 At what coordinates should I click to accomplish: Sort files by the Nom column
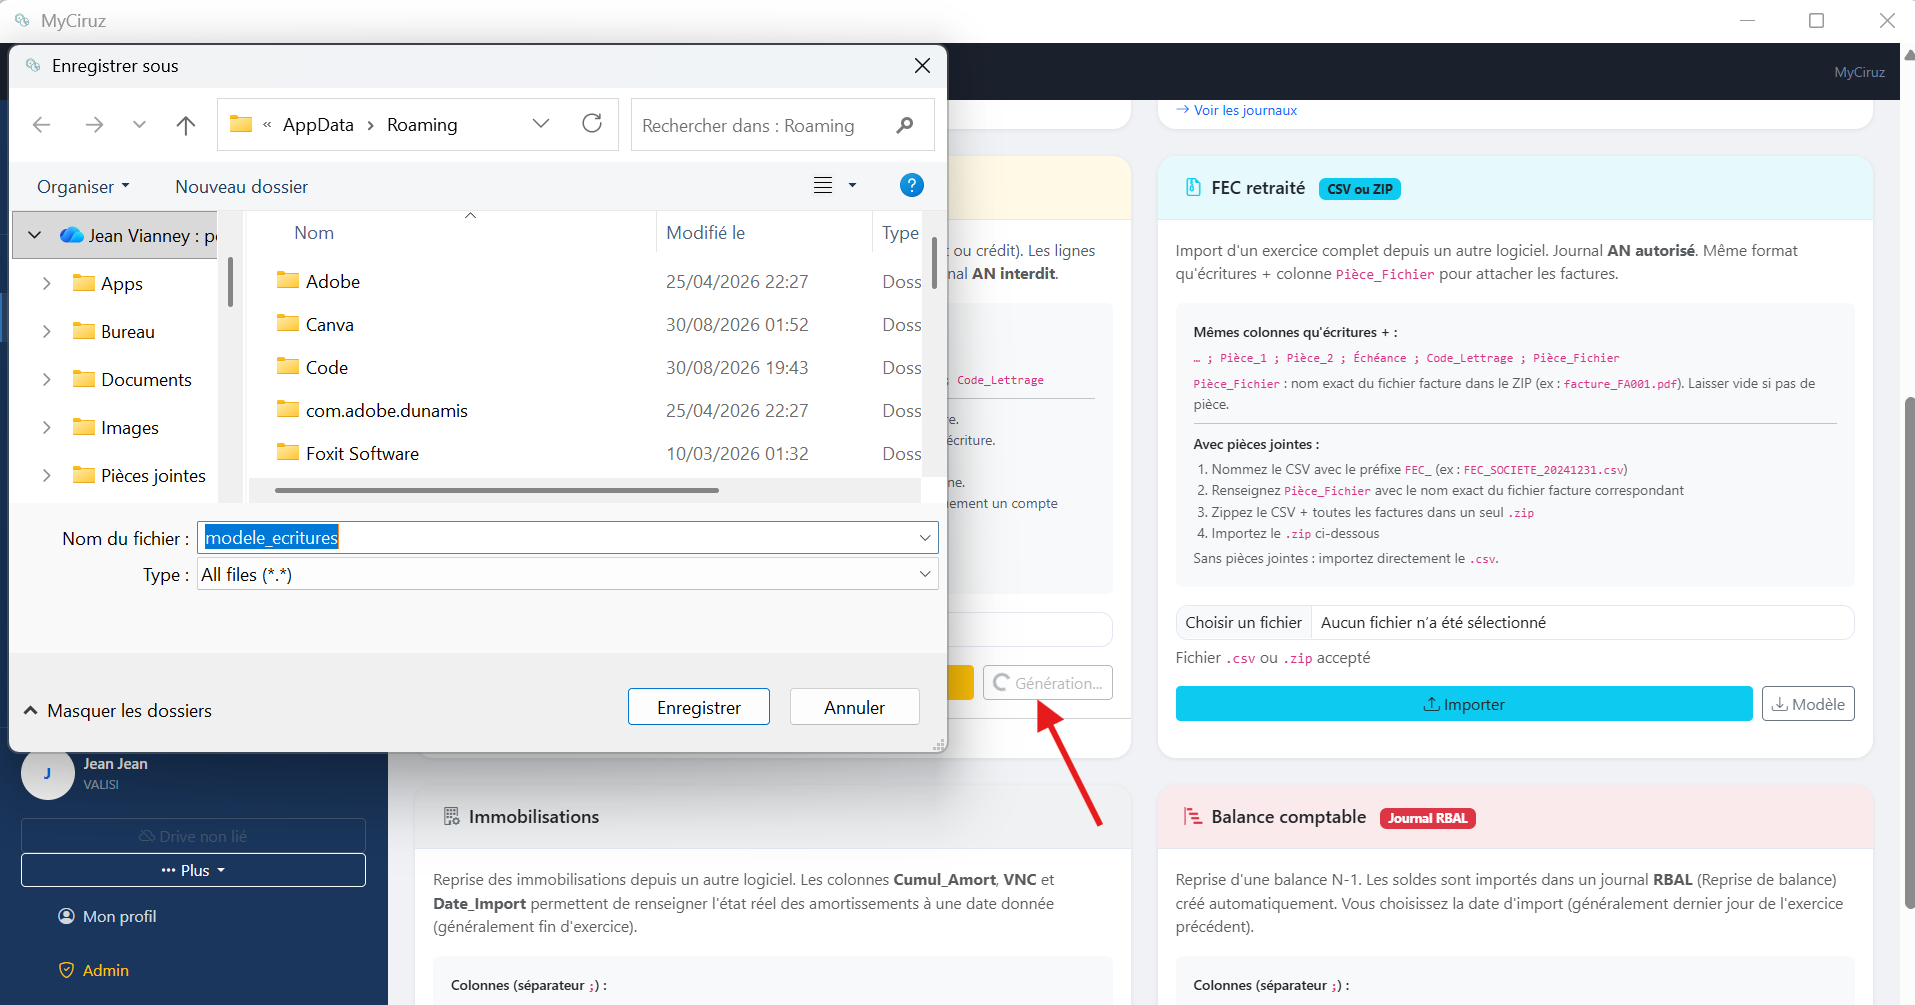(x=314, y=233)
